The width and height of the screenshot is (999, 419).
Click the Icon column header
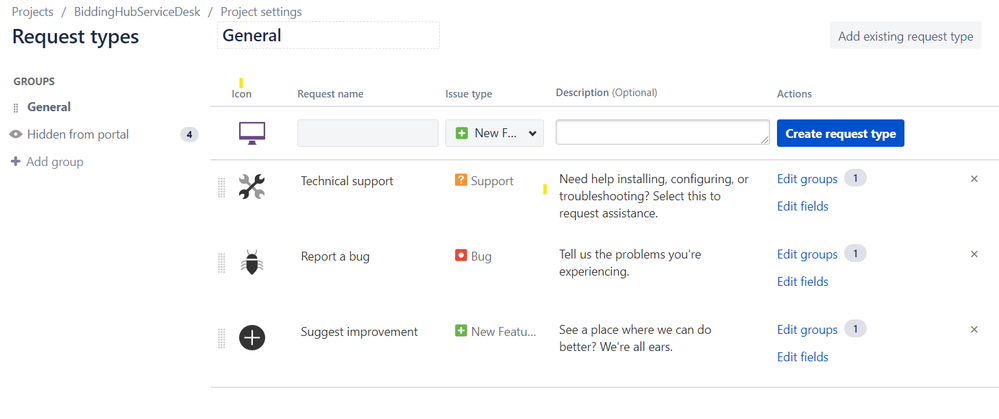point(241,94)
